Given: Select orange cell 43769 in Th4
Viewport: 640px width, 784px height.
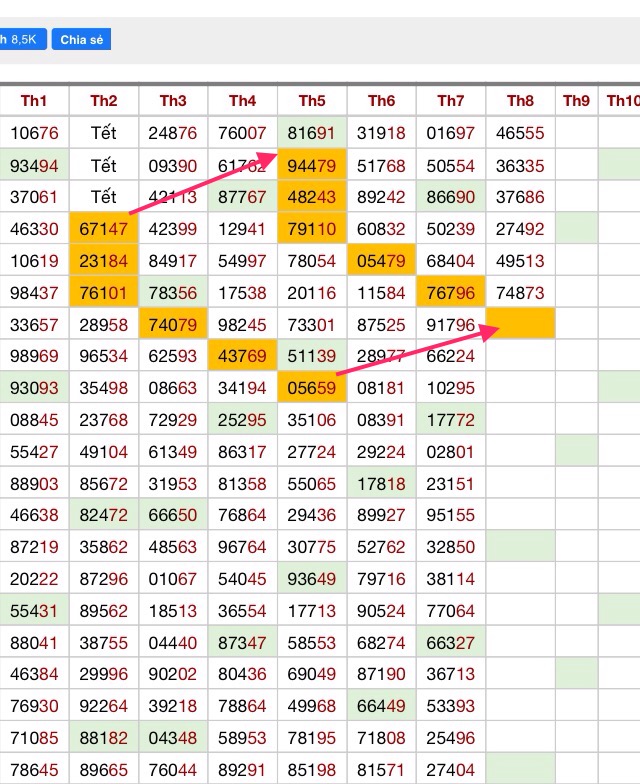Looking at the screenshot, I should pos(242,357).
